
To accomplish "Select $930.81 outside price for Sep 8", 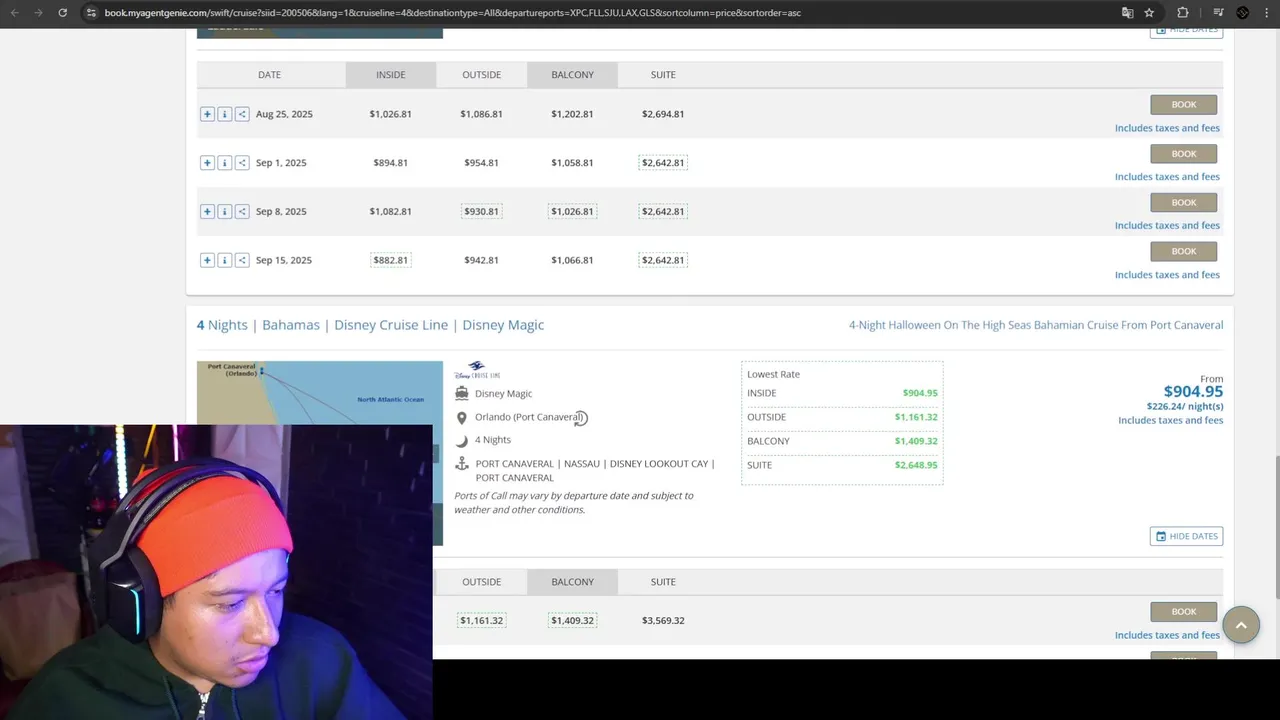I will [481, 211].
